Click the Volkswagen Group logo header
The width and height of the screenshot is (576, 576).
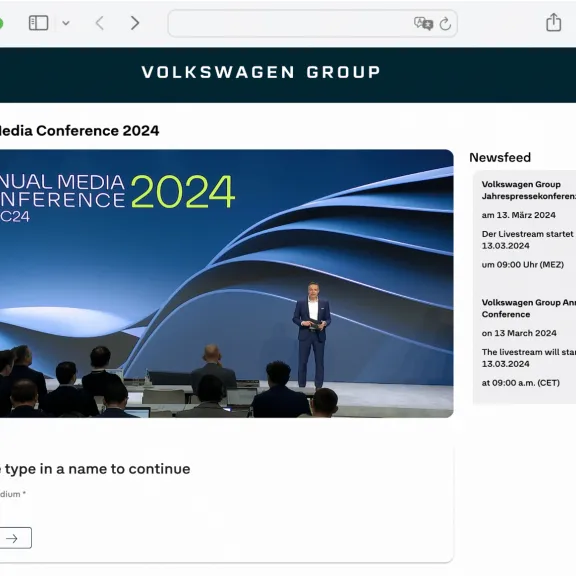(x=261, y=72)
